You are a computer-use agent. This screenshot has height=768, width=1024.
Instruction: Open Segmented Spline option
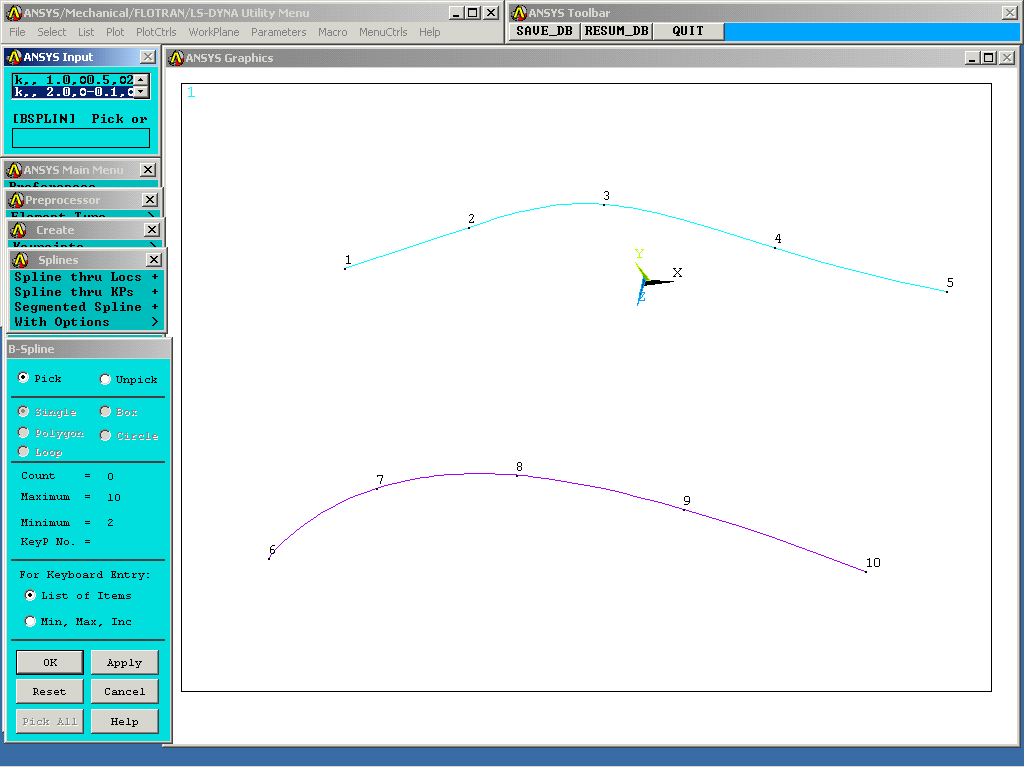86,307
